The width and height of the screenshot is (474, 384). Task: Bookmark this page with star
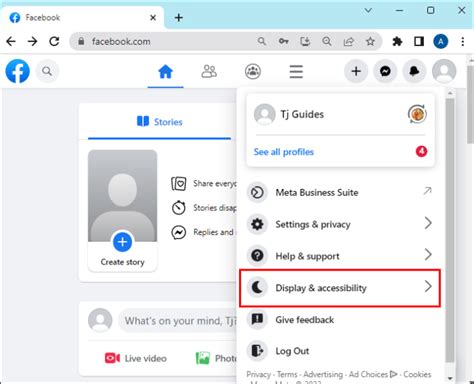pyautogui.click(x=370, y=41)
